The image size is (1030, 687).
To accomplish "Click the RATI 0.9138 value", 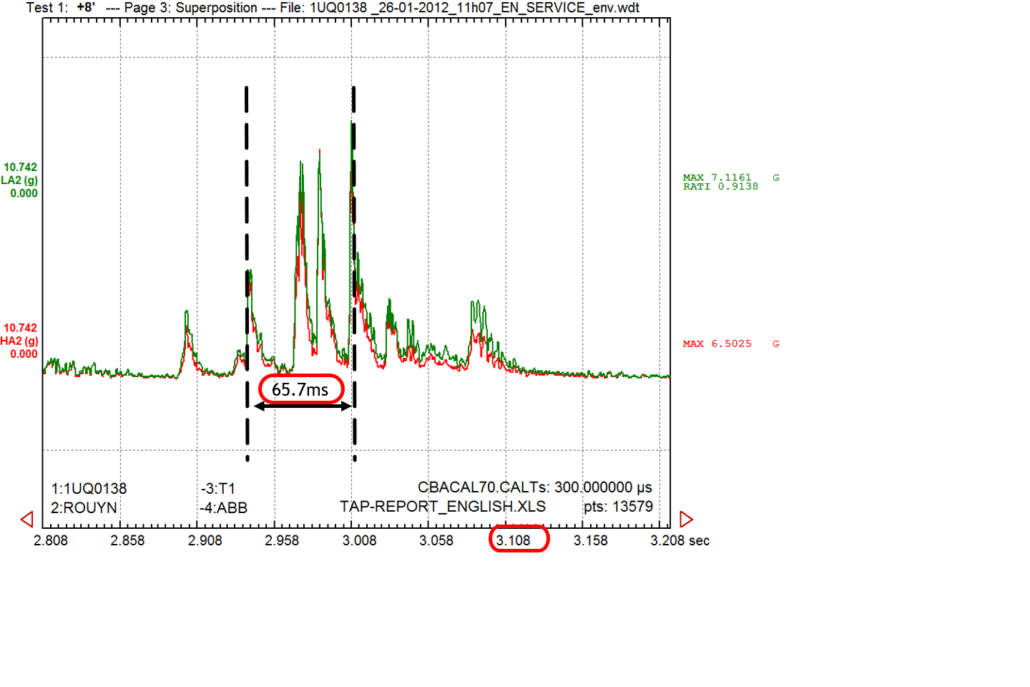I will (x=721, y=187).
